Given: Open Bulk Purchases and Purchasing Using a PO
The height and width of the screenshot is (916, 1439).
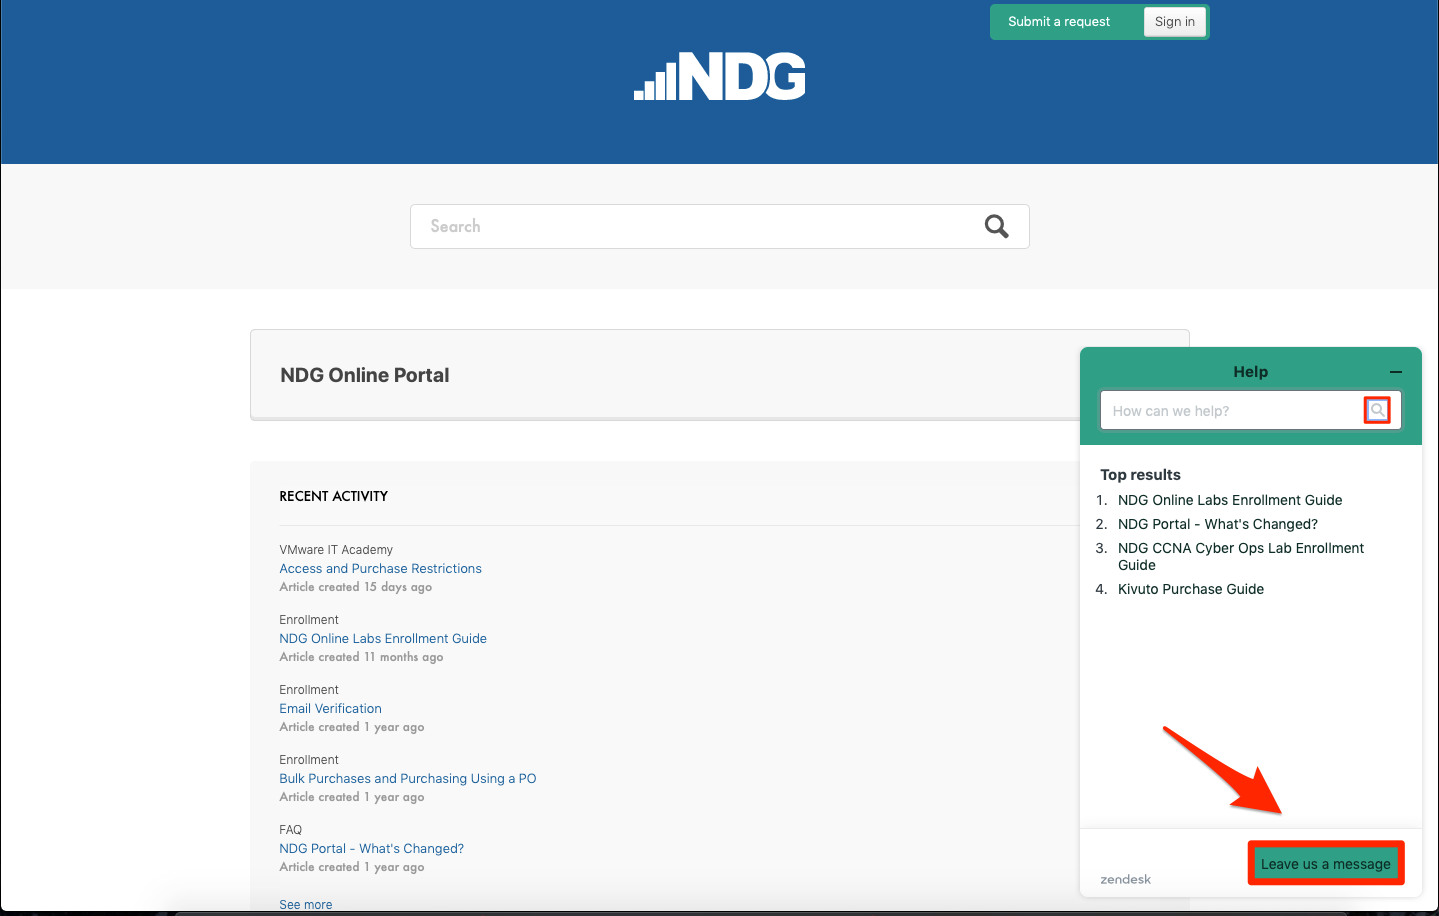Looking at the screenshot, I should tap(408, 778).
